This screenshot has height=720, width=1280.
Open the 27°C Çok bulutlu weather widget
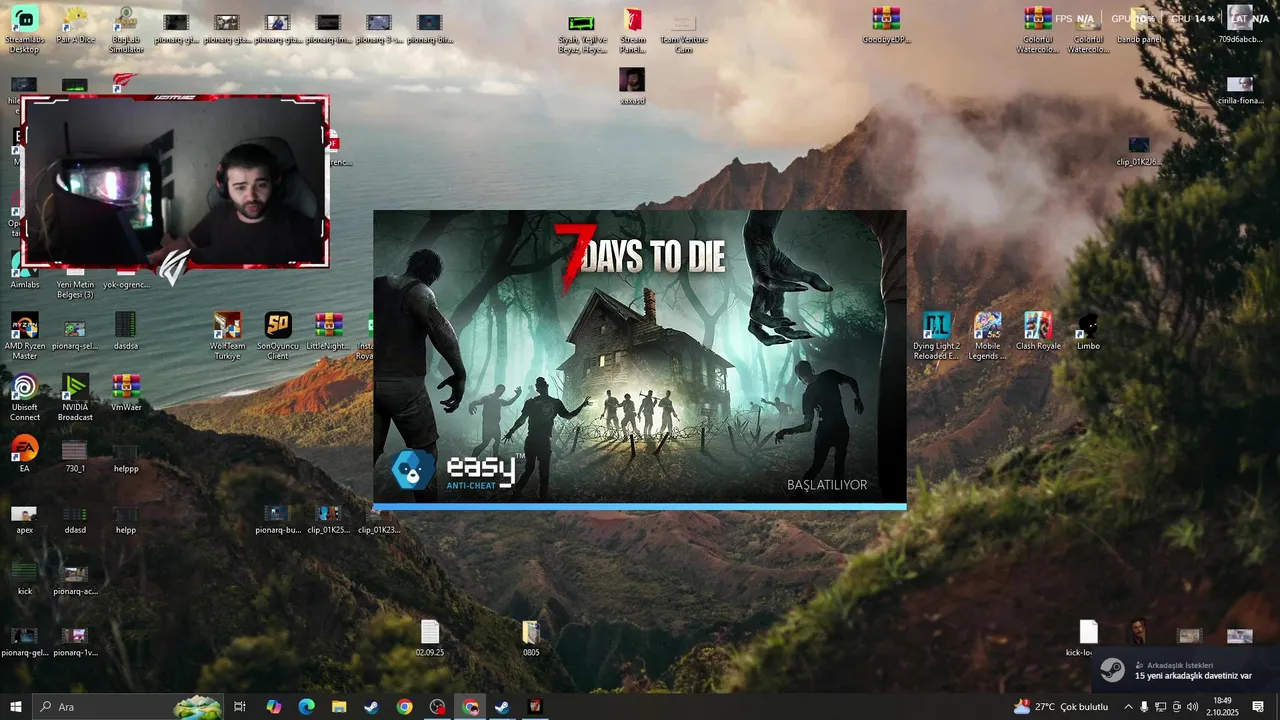(x=1060, y=707)
